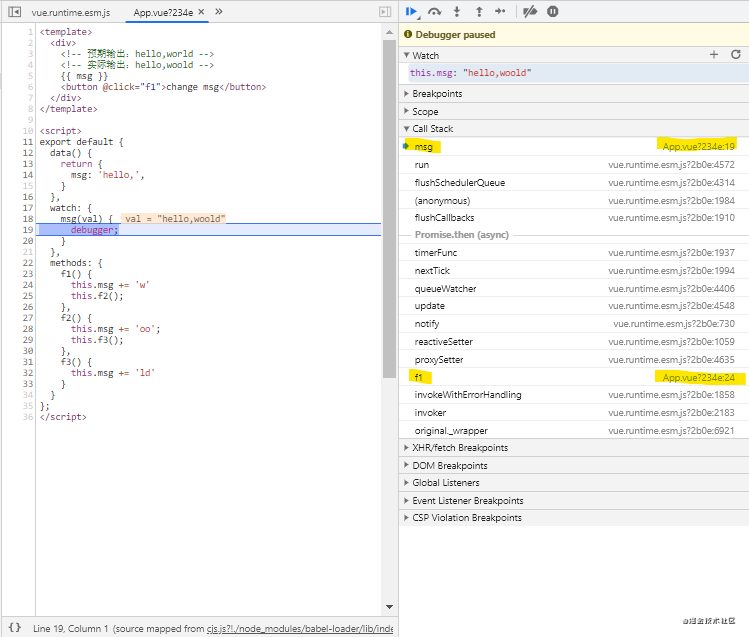Click the pretty print braces icon
Image resolution: width=749 pixels, height=637 pixels.
pos(14,627)
